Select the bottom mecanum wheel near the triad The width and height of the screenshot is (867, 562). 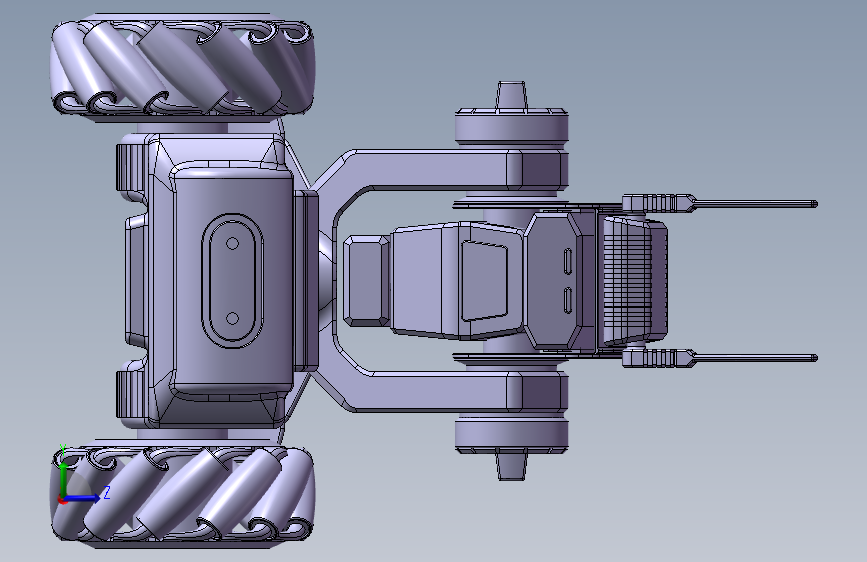pos(183,493)
